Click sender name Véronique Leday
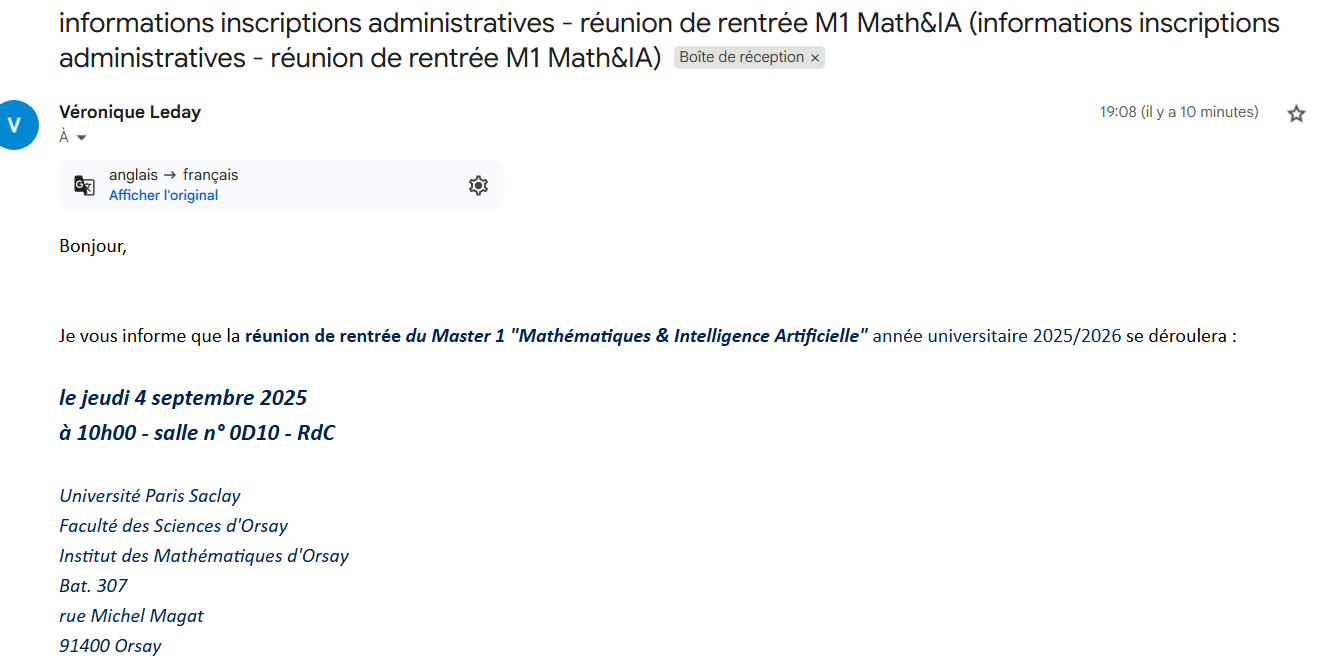The width and height of the screenshot is (1327, 671). click(130, 112)
